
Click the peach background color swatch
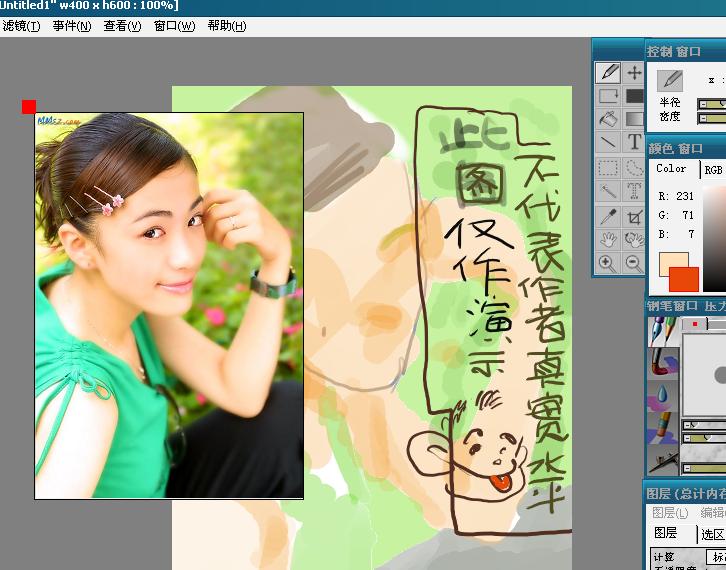point(670,260)
